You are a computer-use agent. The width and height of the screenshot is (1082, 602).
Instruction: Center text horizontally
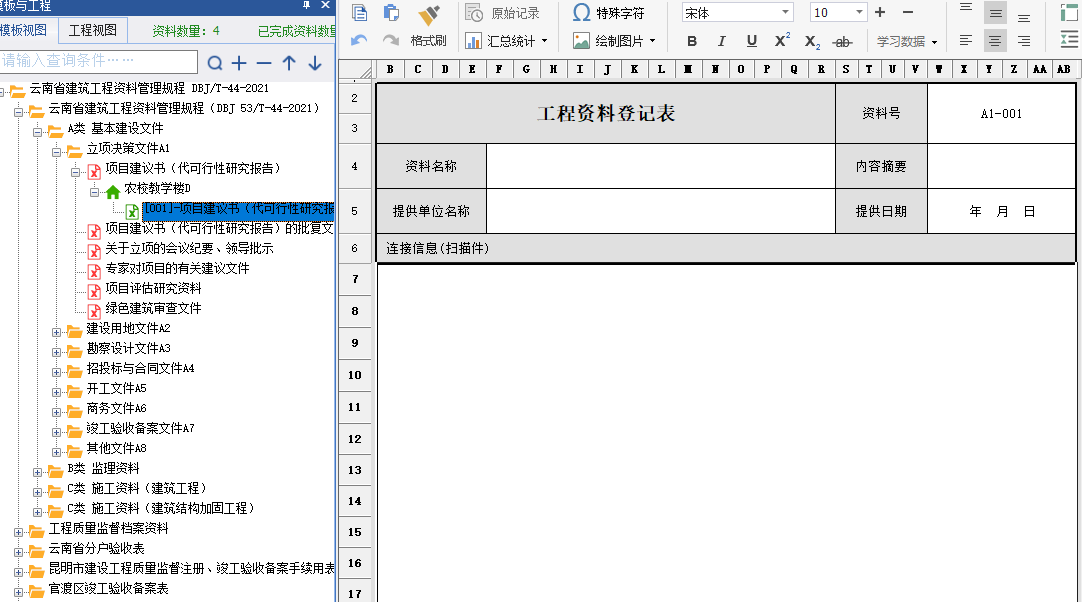point(995,41)
